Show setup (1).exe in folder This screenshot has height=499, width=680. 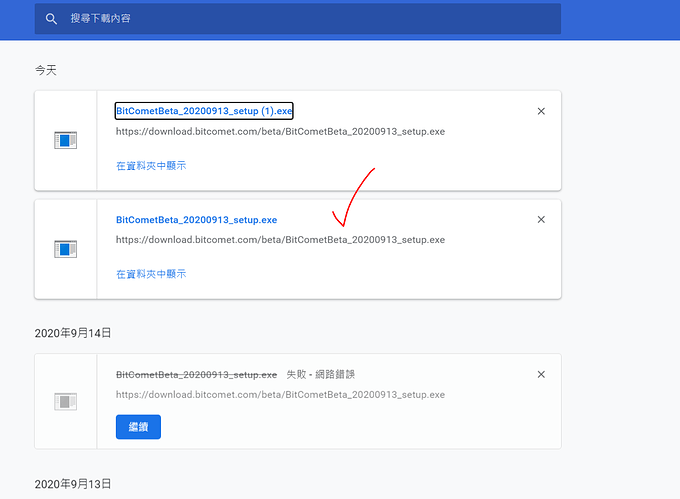(151, 166)
